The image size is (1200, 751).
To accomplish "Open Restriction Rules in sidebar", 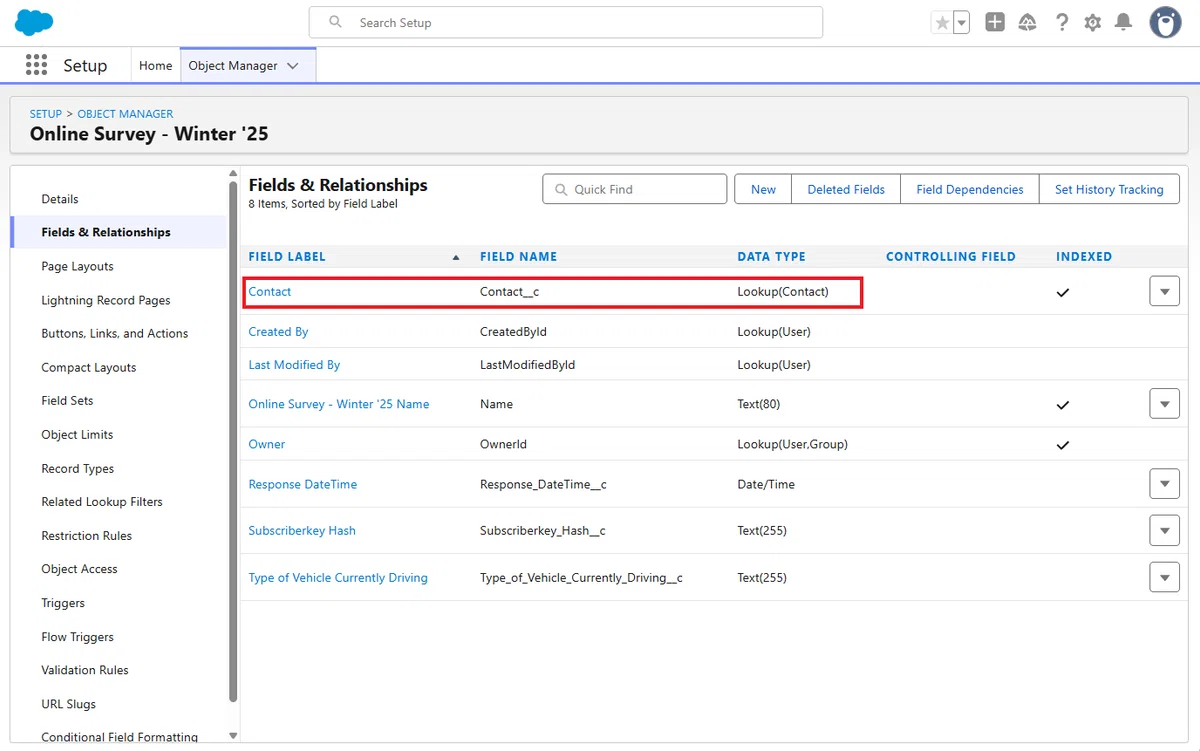I will pos(87,535).
